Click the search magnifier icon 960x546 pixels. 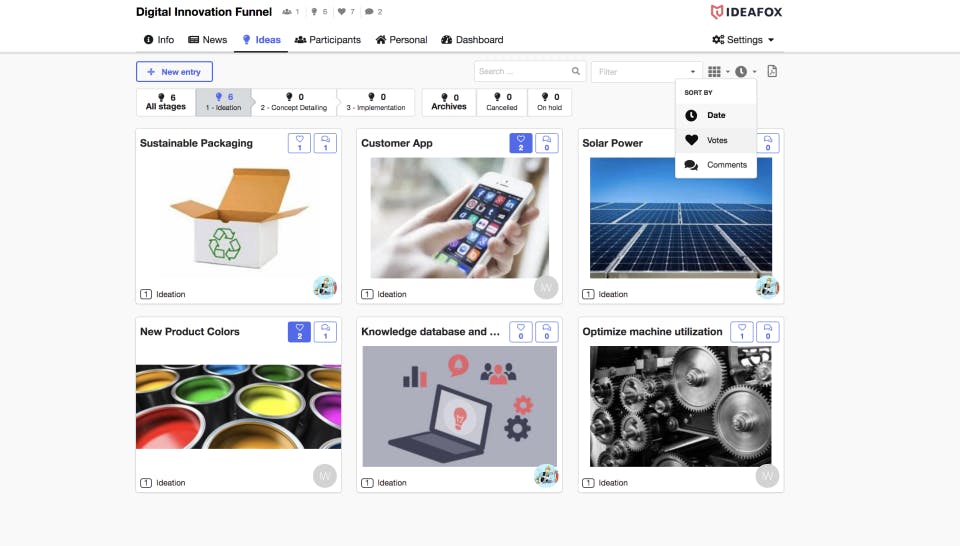pos(576,72)
